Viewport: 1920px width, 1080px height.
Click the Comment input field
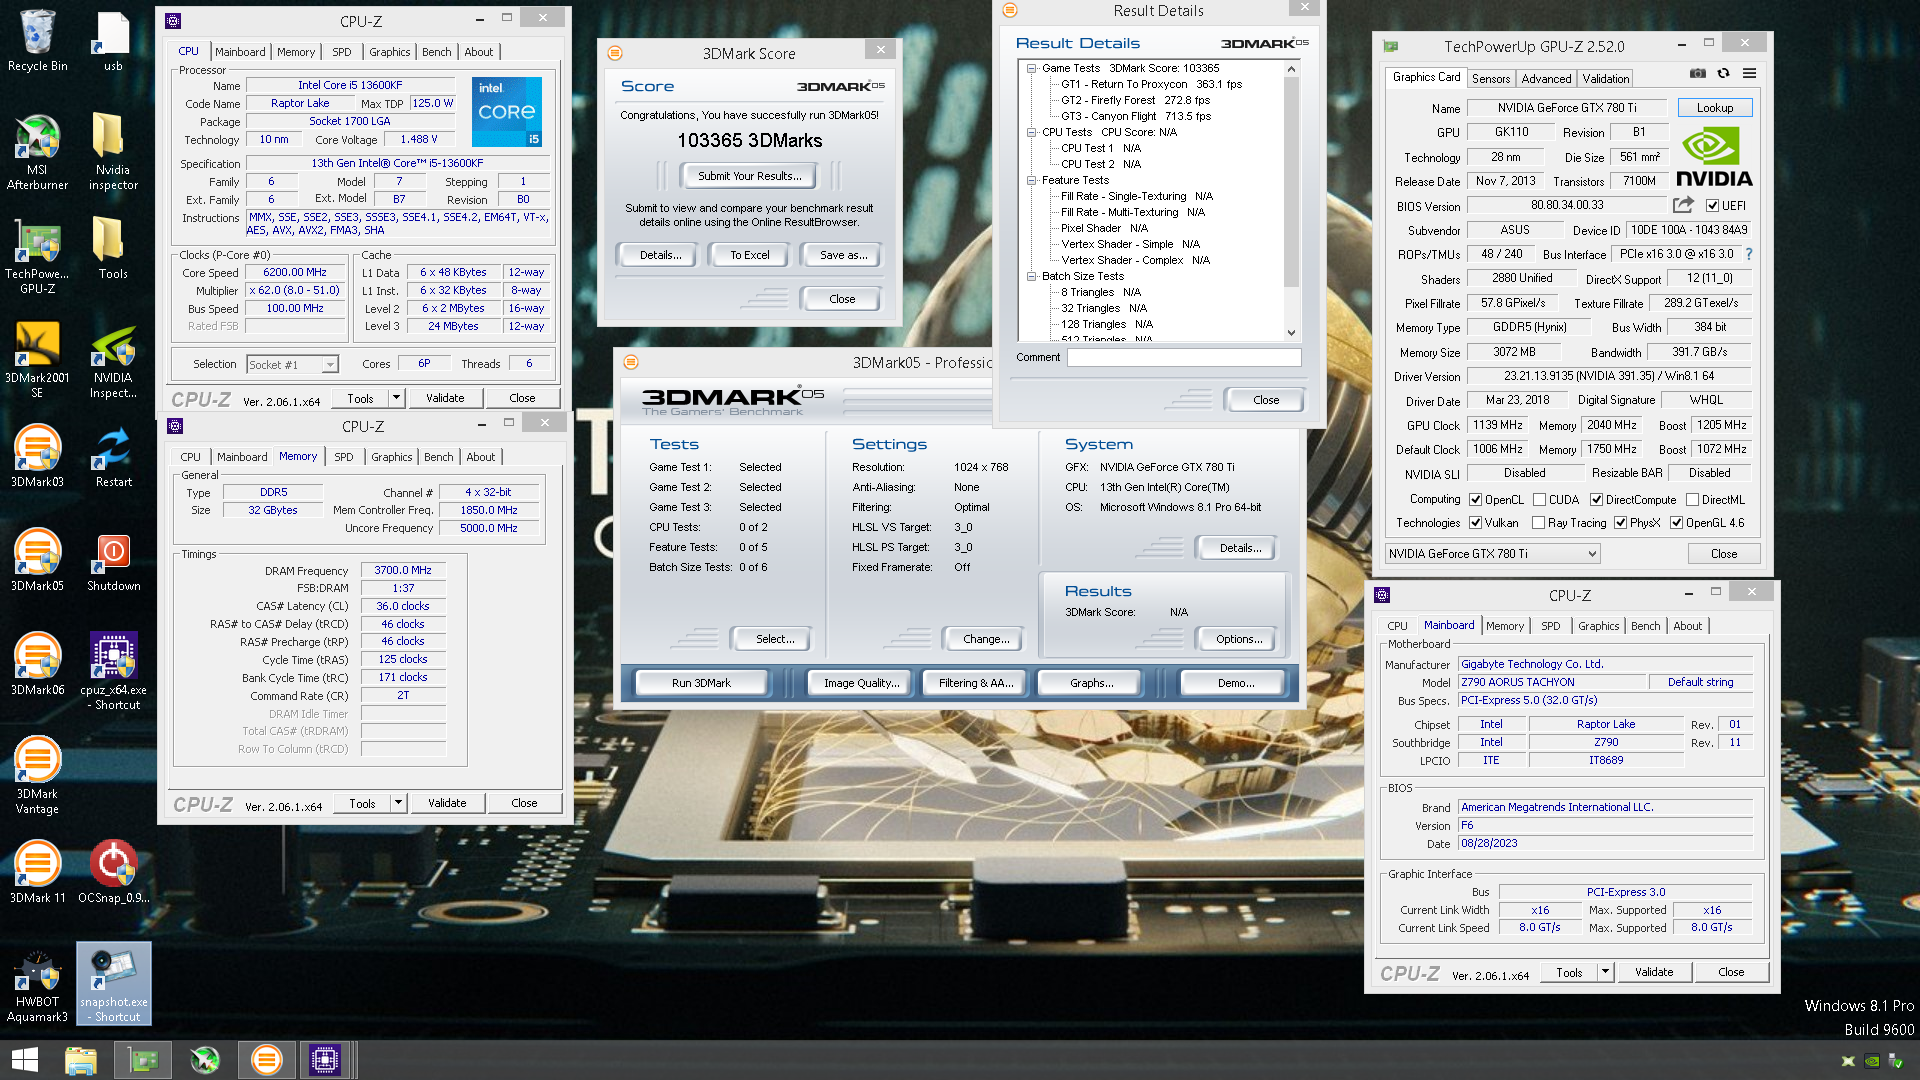pyautogui.click(x=1184, y=358)
